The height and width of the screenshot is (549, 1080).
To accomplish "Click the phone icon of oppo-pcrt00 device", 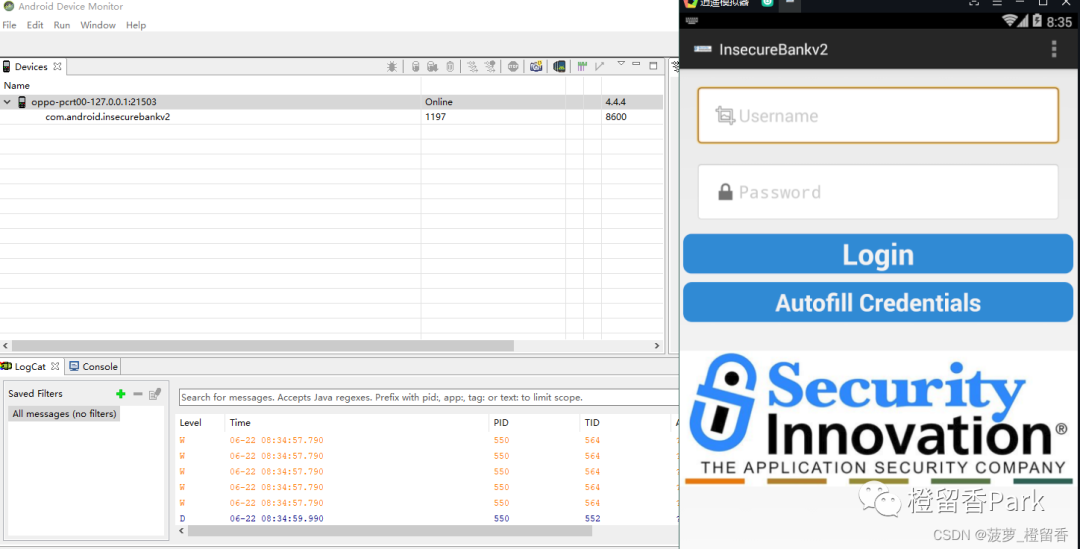I will pos(22,102).
